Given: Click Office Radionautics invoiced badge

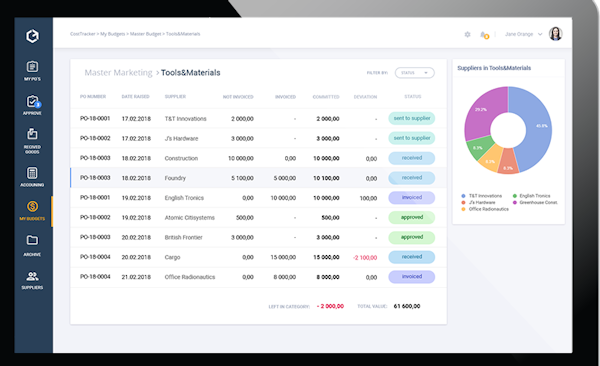Looking at the screenshot, I should point(412,277).
